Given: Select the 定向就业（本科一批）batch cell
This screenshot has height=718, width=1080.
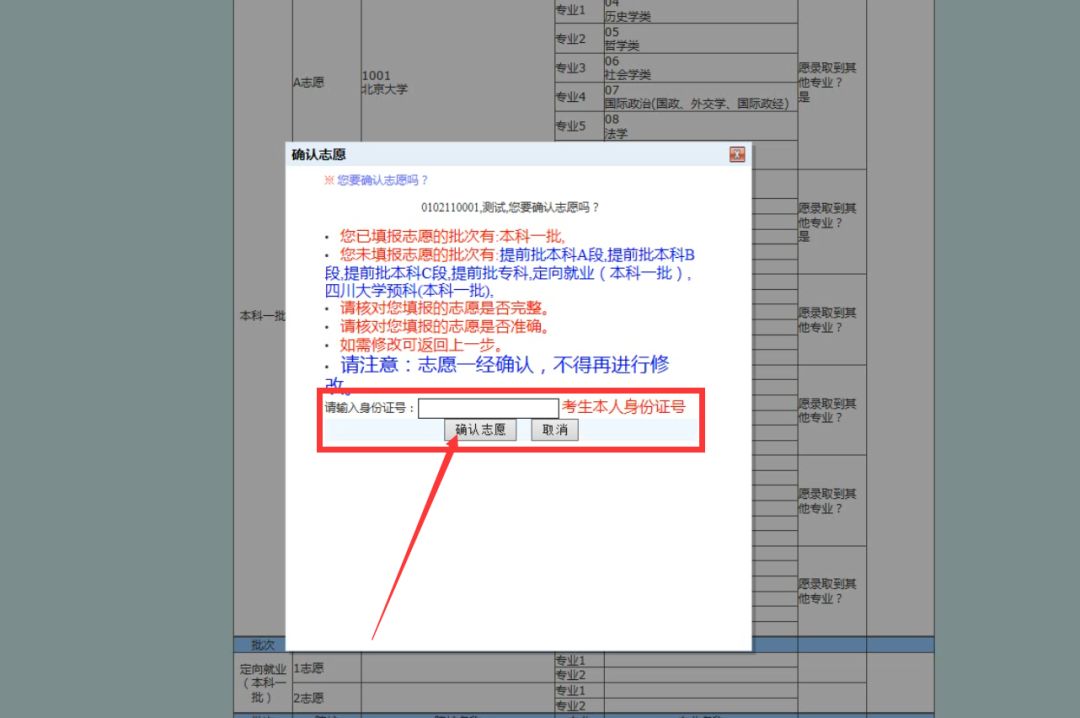Looking at the screenshot, I should point(262,683).
